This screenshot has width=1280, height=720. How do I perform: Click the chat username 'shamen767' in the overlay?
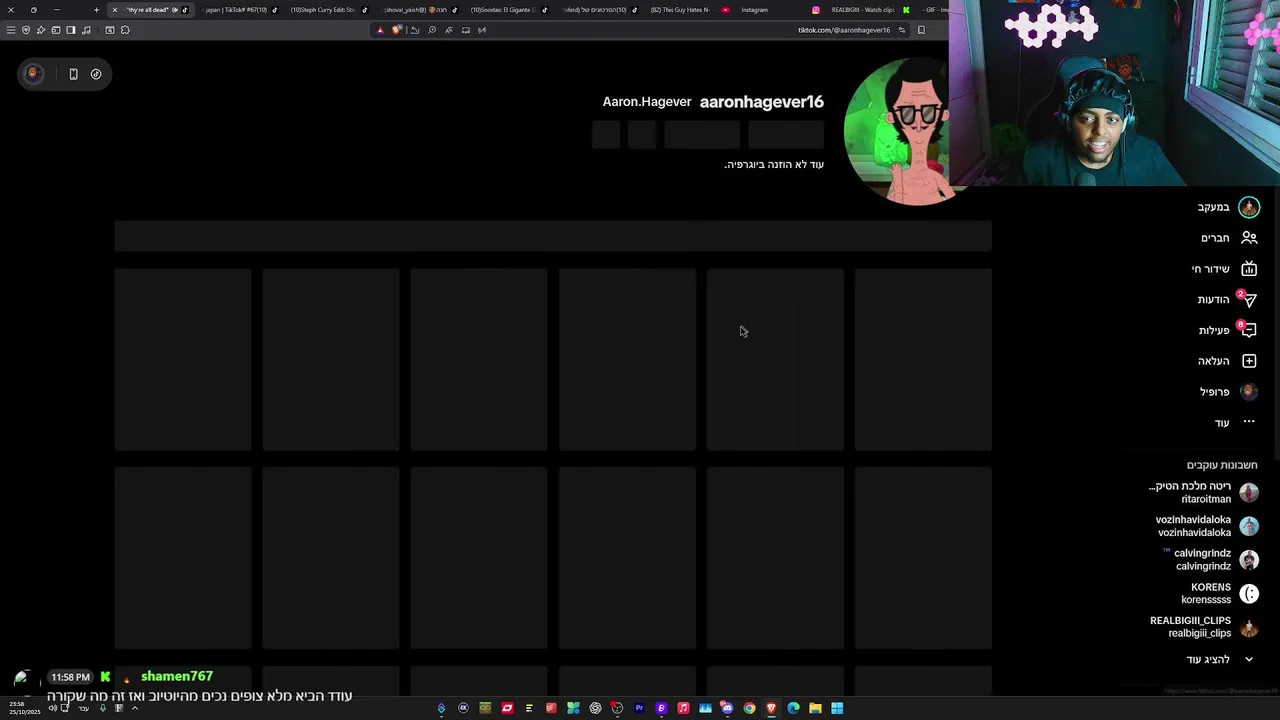tap(177, 677)
